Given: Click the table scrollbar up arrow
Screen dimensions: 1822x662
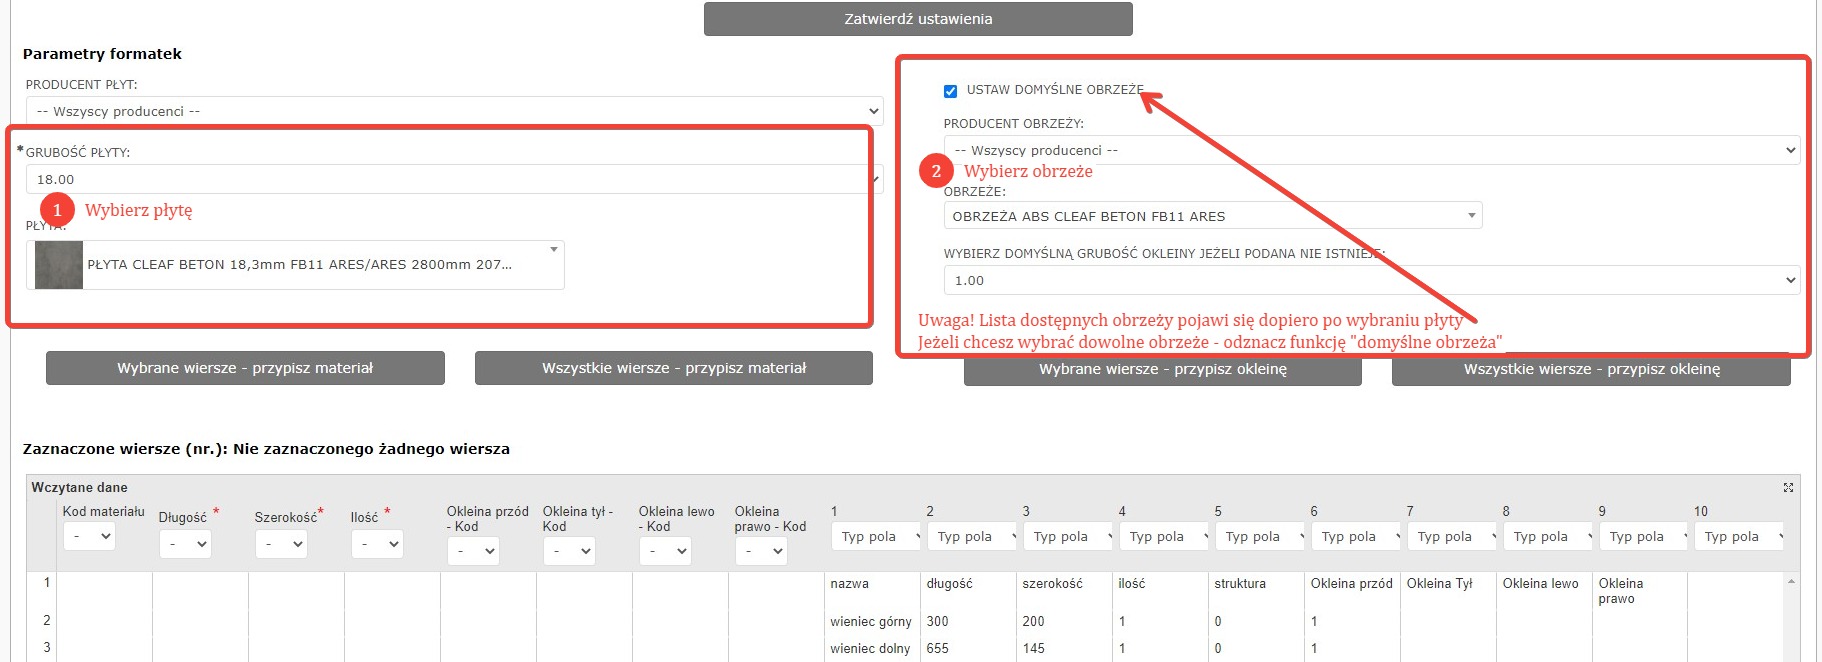Looking at the screenshot, I should (x=1791, y=581).
